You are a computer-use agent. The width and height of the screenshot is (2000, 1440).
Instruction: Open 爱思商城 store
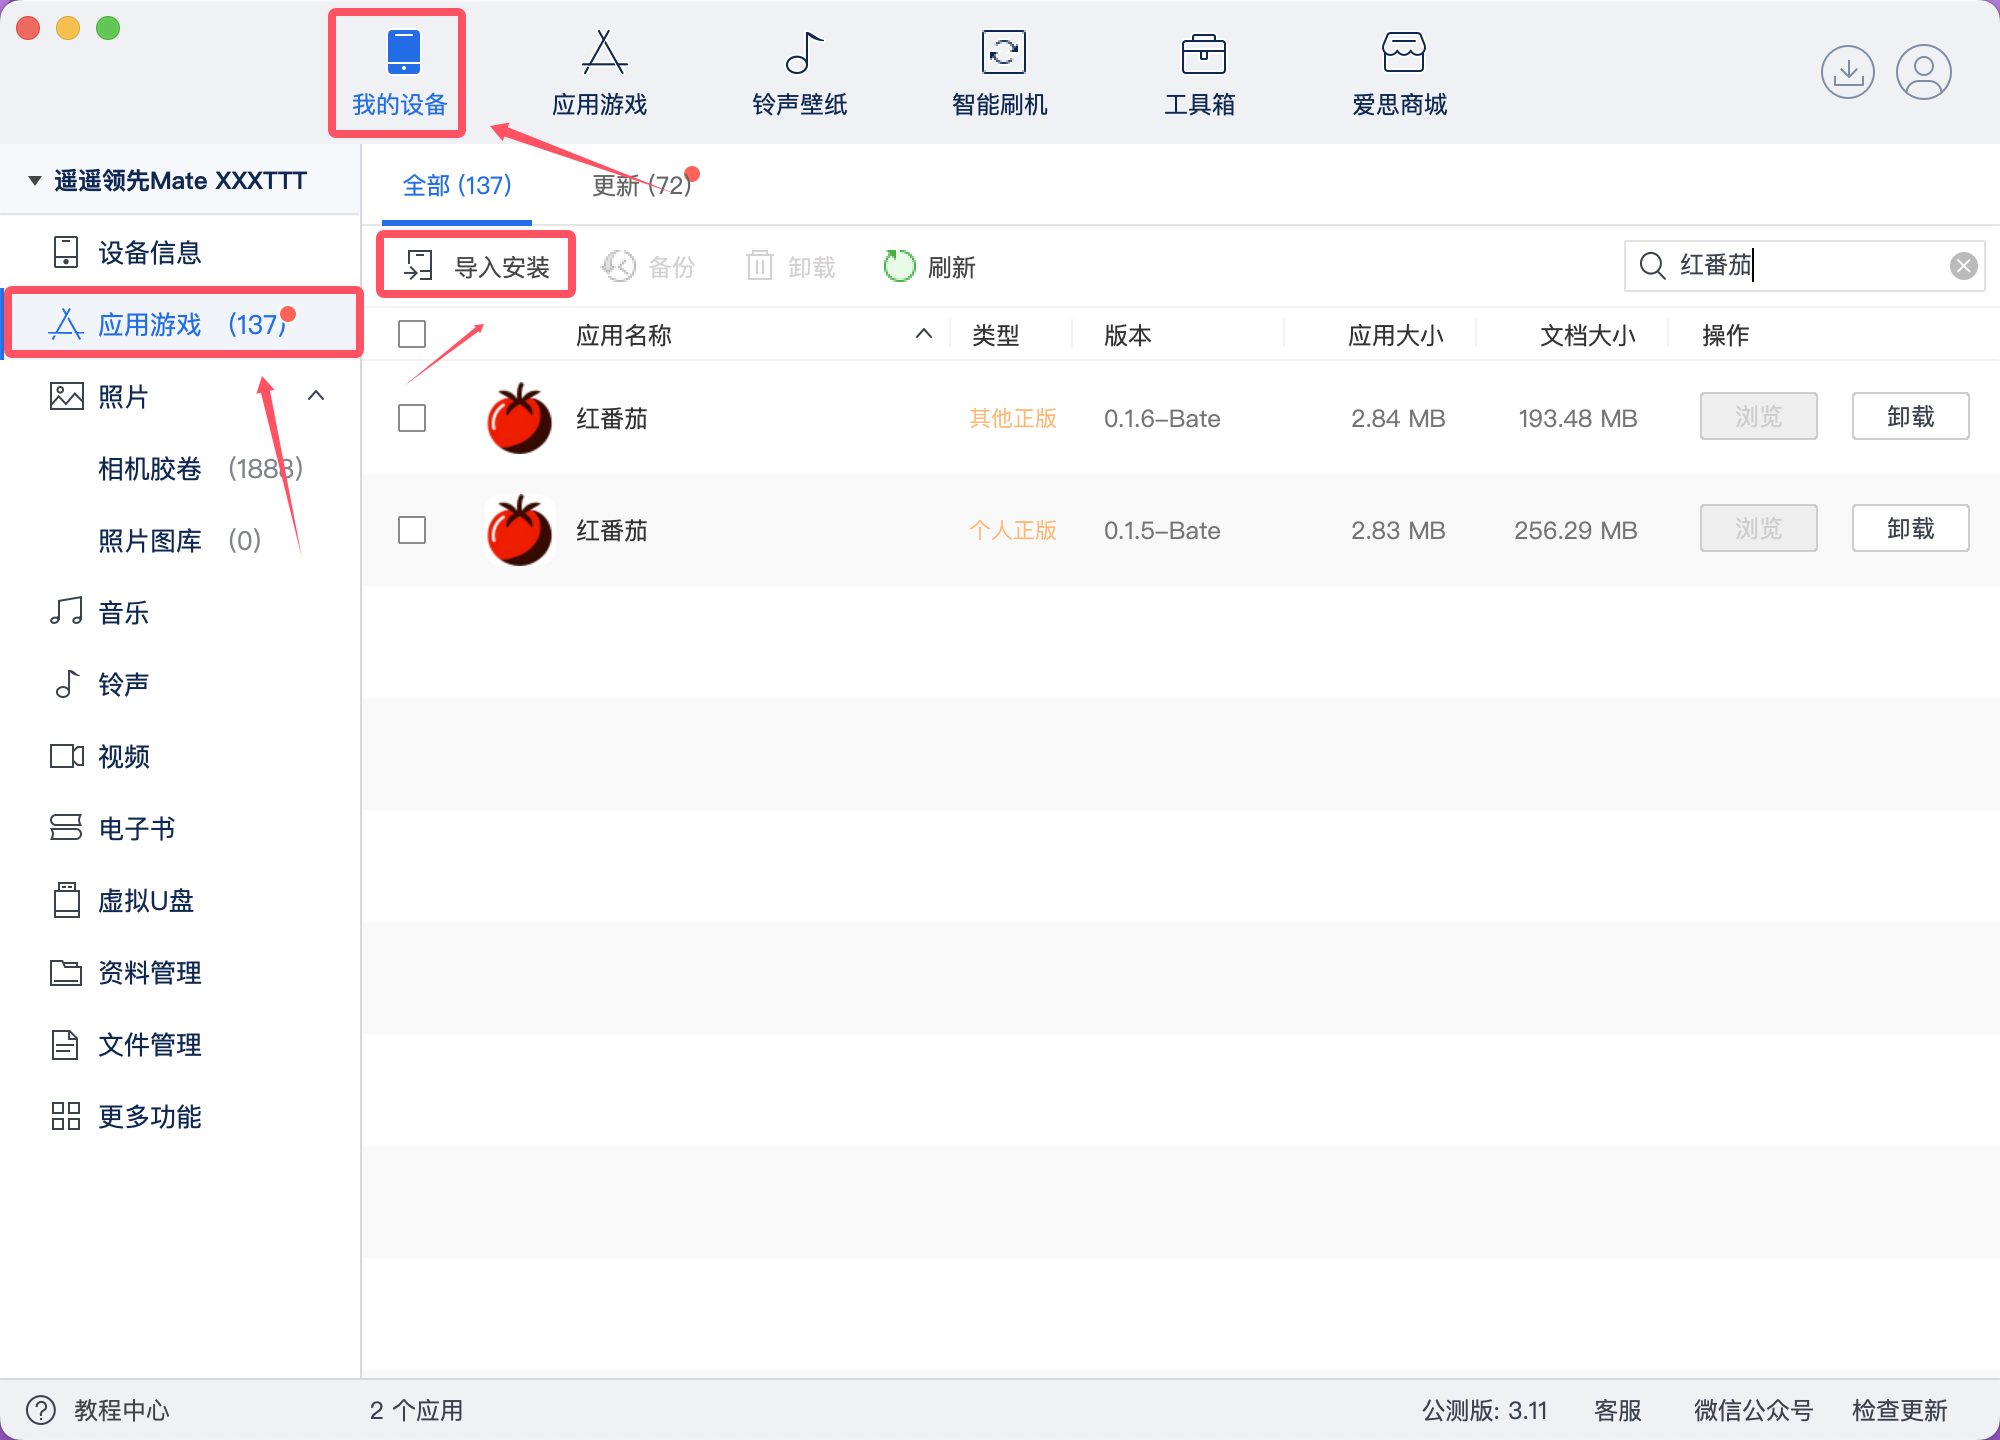[1400, 74]
